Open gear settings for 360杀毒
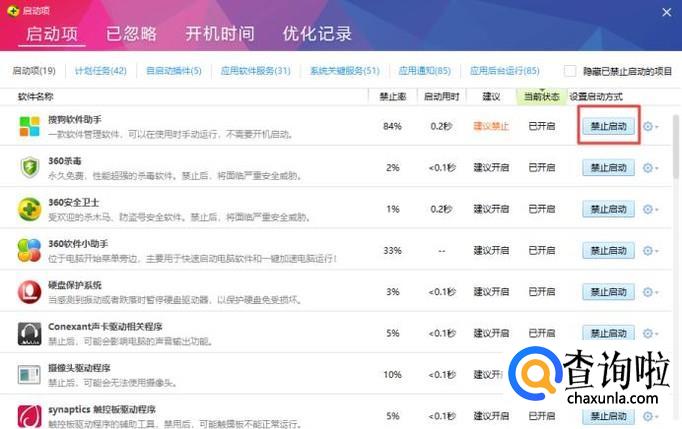This screenshot has height=429, width=682. point(650,168)
